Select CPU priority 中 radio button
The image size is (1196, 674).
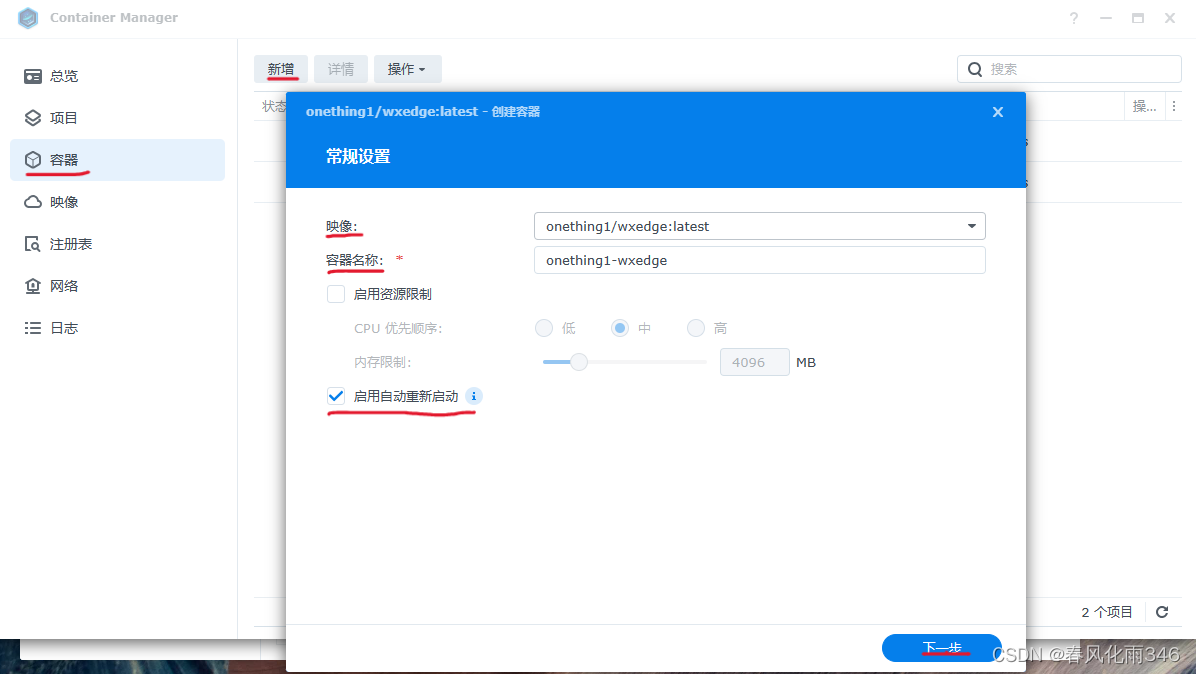620,328
